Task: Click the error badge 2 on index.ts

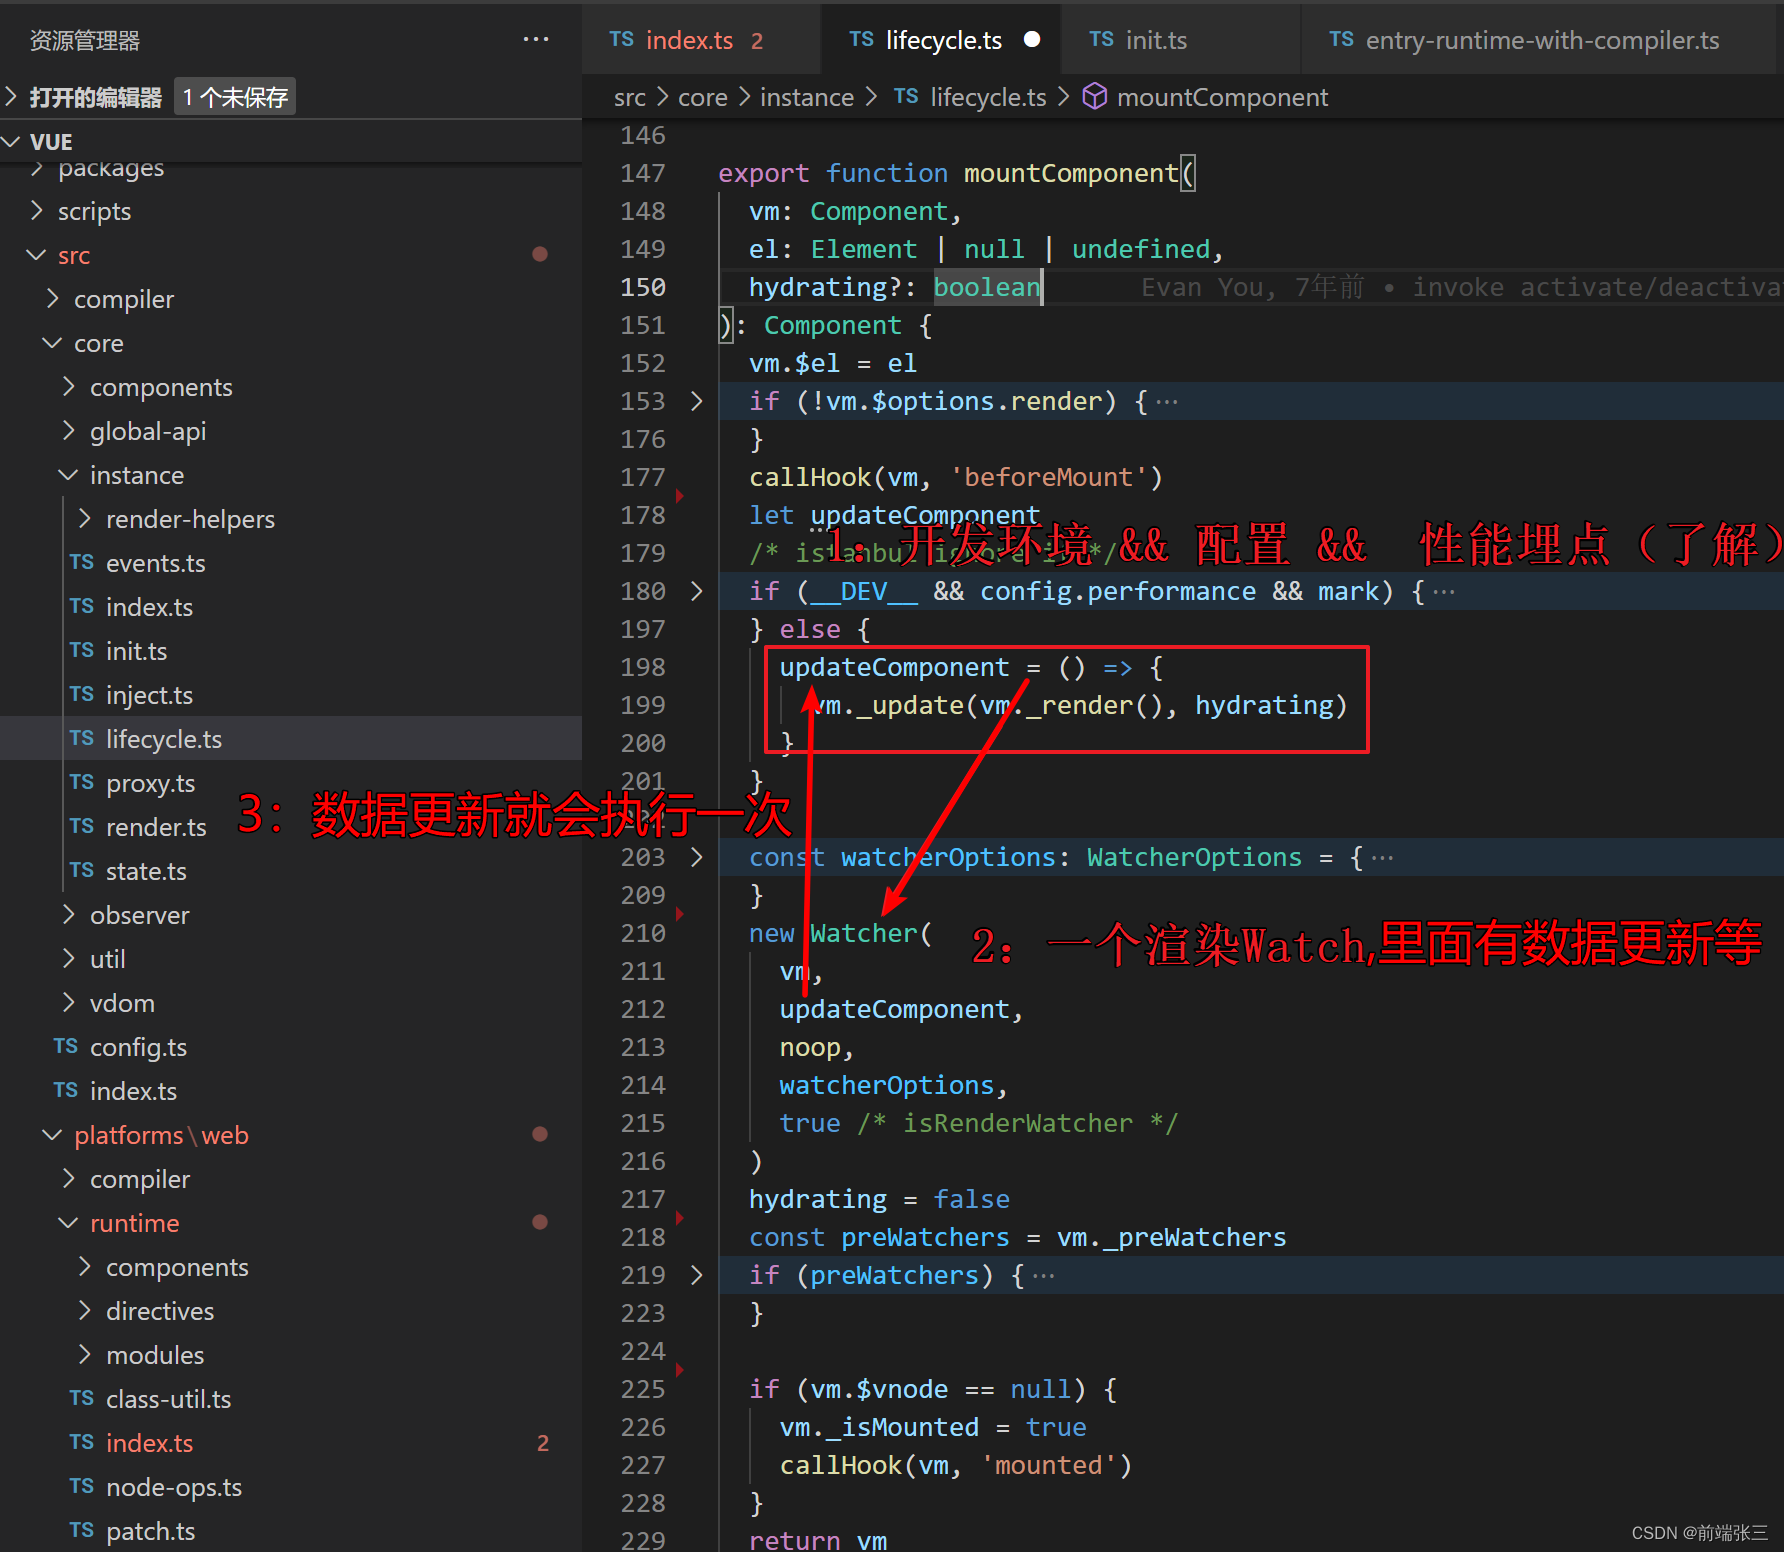Action: [x=757, y=41]
